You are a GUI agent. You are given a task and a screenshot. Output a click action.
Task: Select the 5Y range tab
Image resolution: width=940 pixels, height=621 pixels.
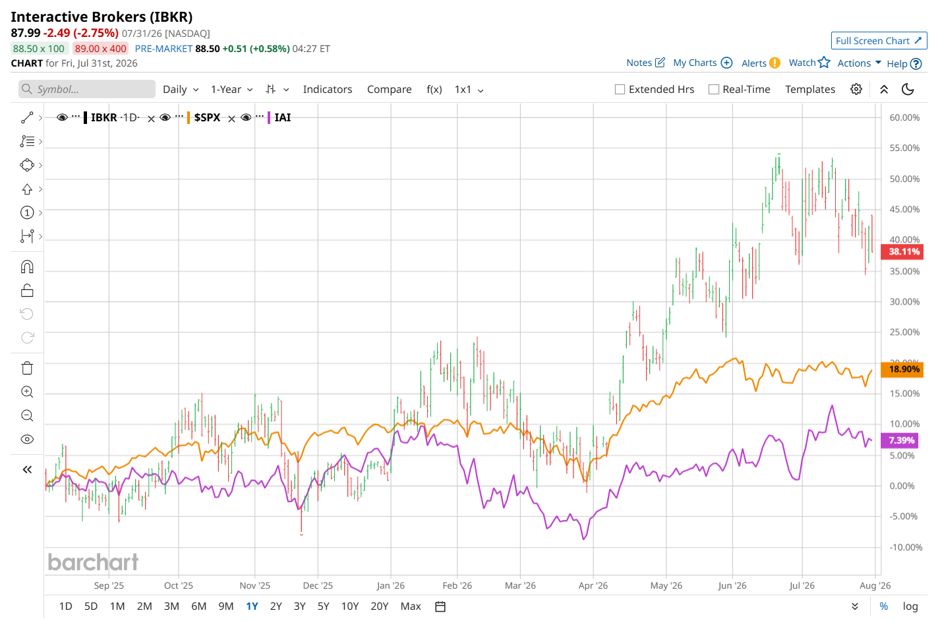coord(323,606)
